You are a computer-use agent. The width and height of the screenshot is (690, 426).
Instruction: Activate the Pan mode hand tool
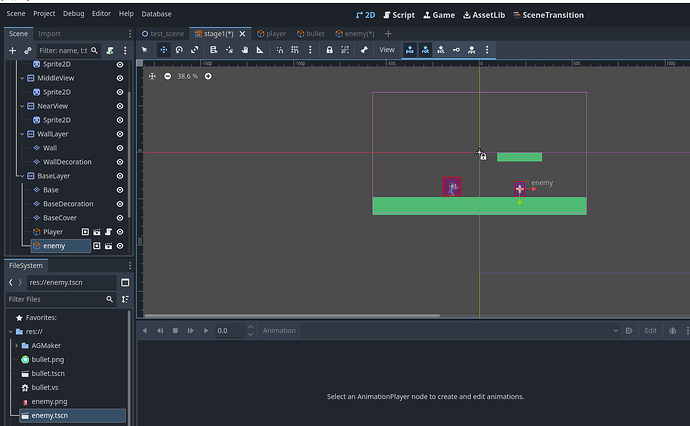pos(245,49)
